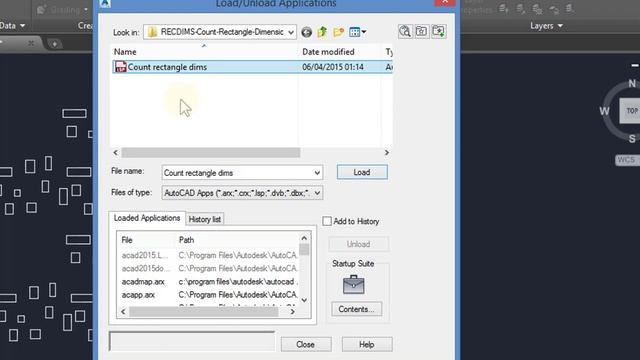Viewport: 640px width, 360px height.
Task: Sort files by Date modified header
Action: pos(340,52)
